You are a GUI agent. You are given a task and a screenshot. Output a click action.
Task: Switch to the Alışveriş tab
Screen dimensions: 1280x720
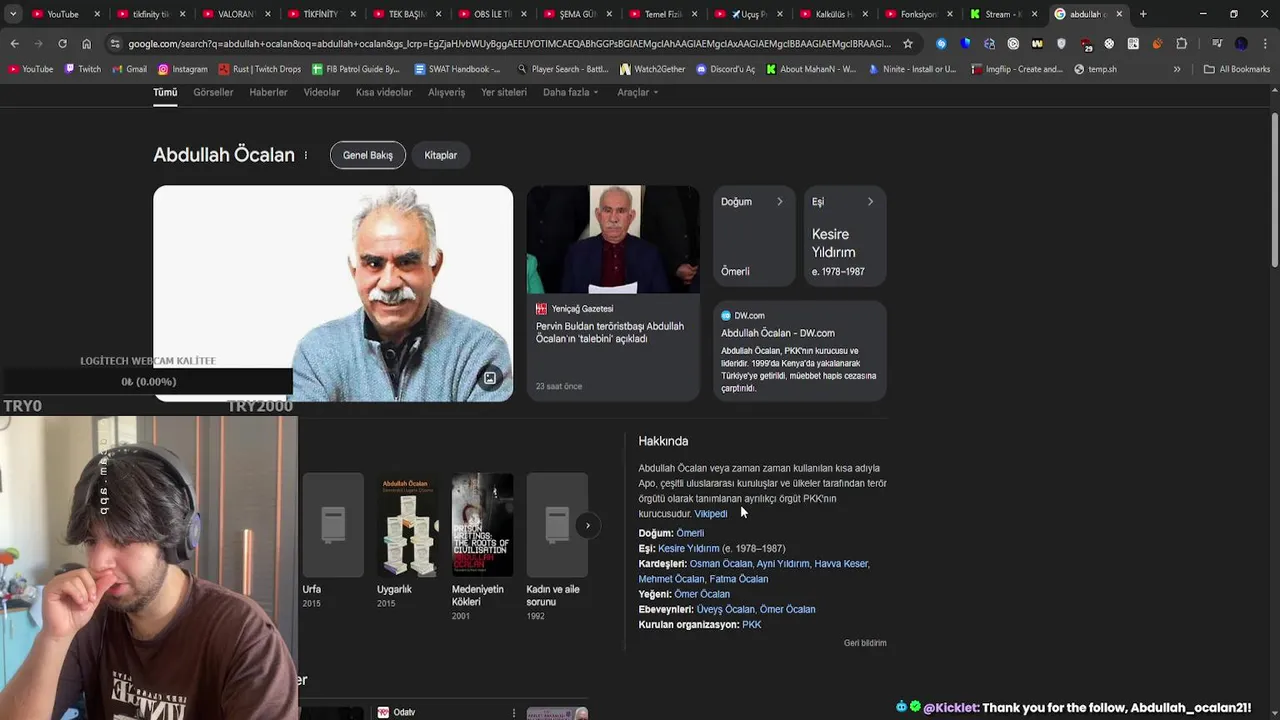pyautogui.click(x=447, y=92)
